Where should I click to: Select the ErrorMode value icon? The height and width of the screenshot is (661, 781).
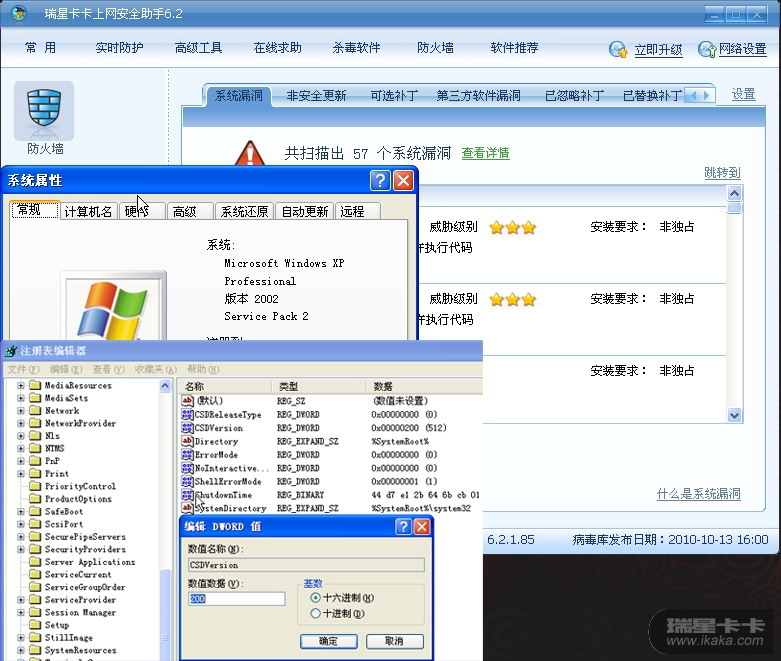point(187,455)
